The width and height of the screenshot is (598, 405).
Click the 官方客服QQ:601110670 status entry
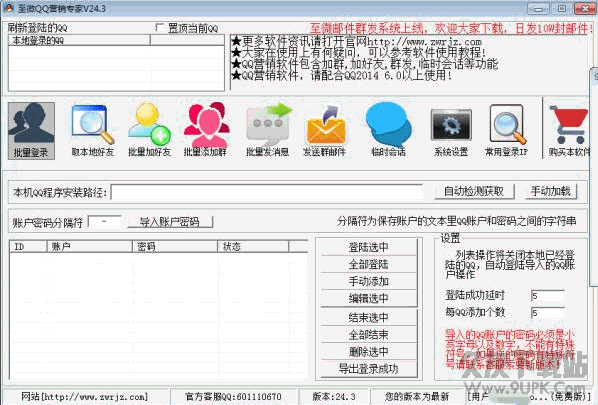tap(233, 397)
